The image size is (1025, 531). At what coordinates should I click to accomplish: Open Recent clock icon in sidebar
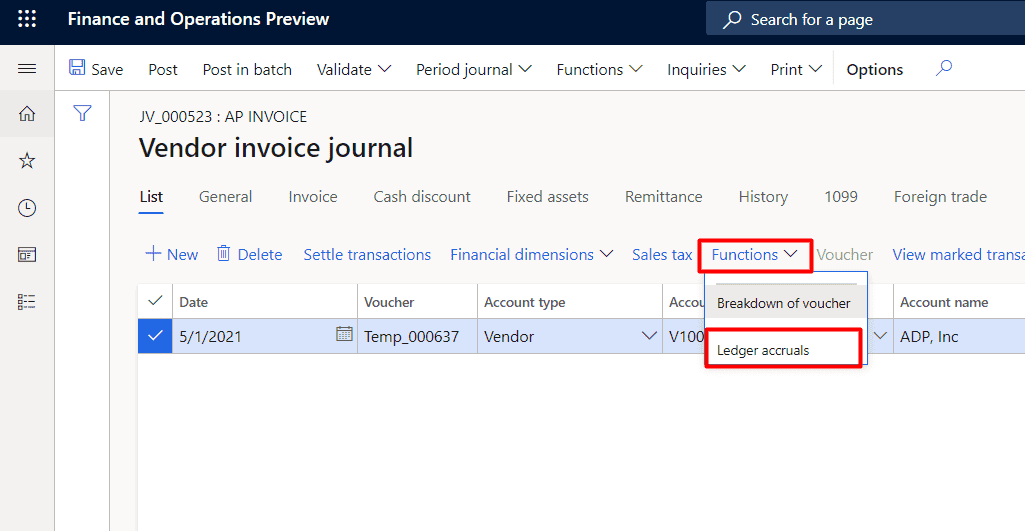(27, 208)
